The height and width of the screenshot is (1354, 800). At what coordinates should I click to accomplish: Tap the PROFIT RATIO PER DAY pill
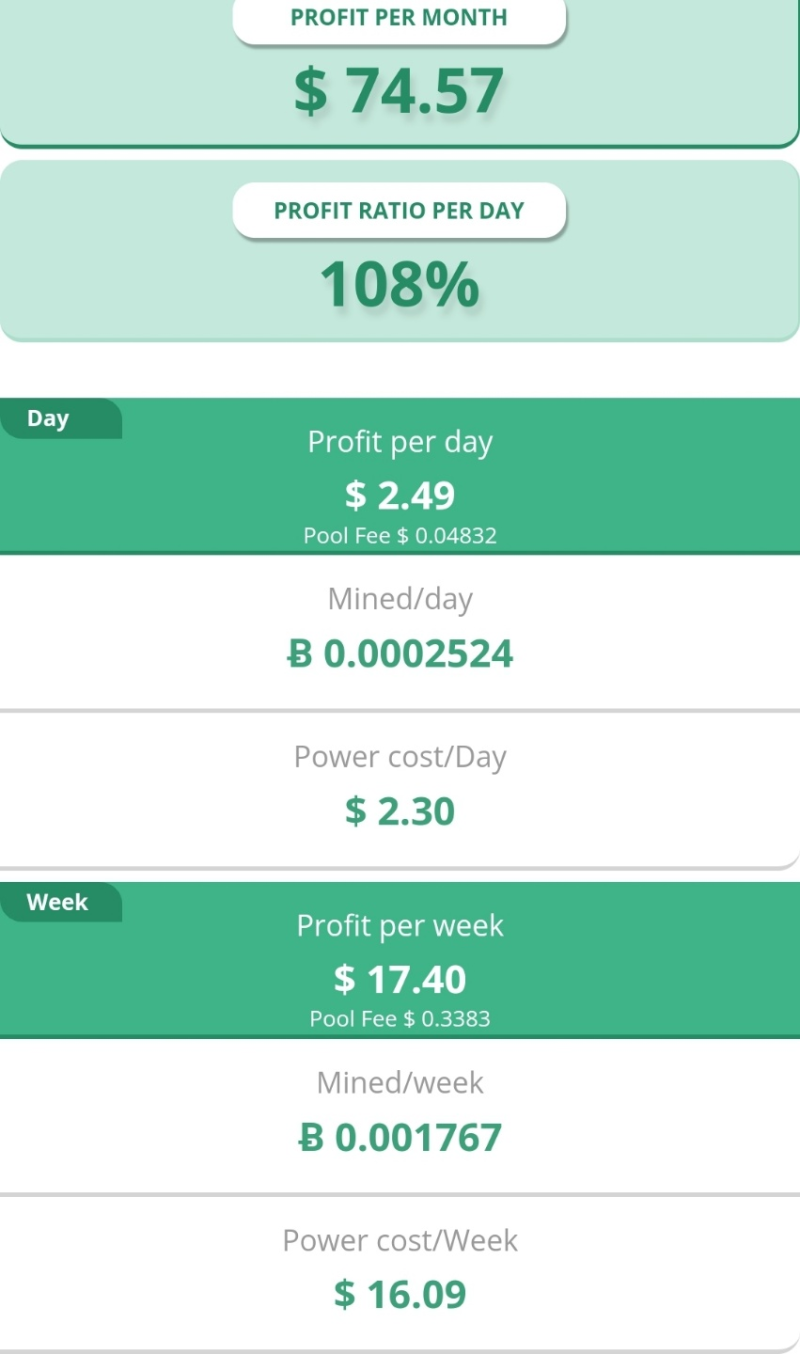click(399, 211)
